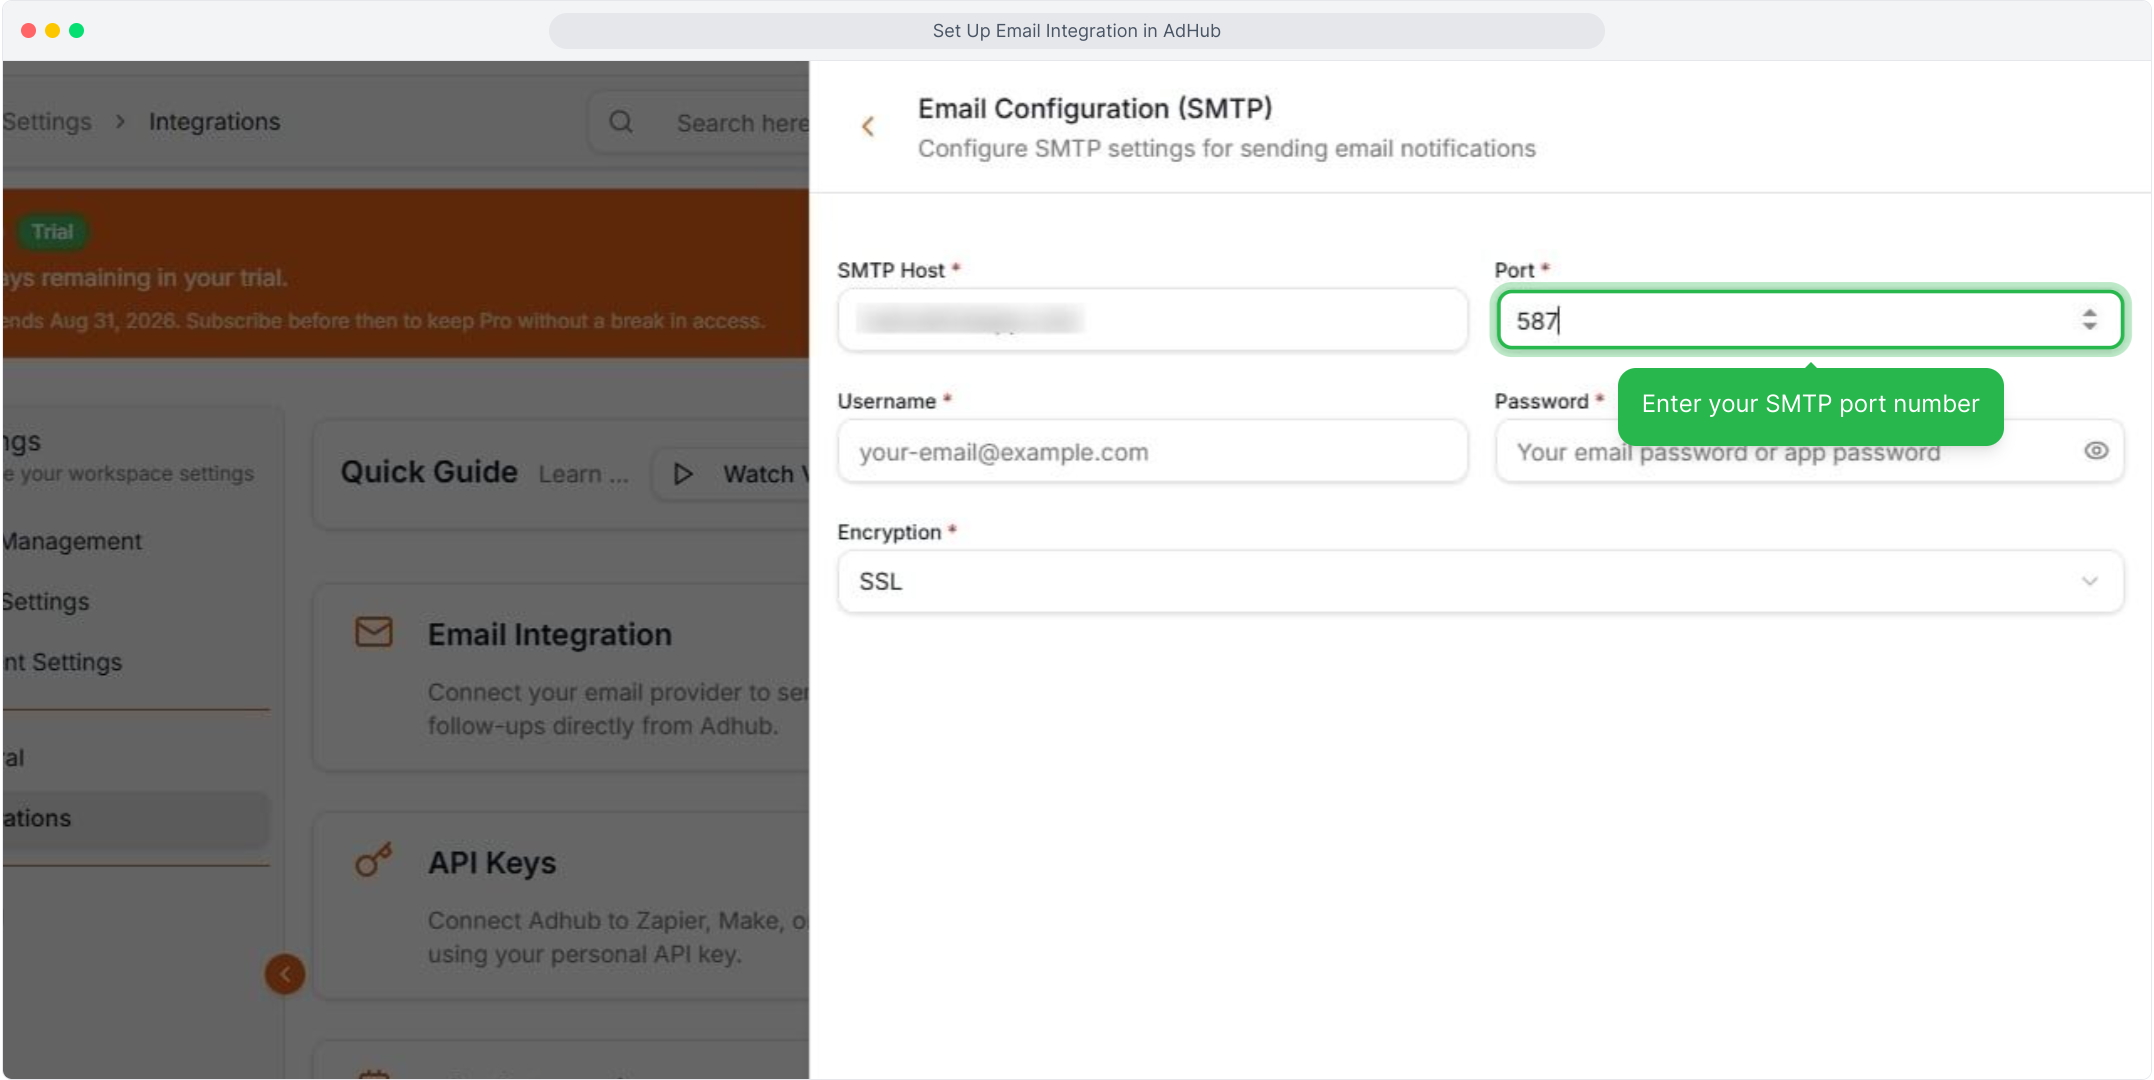Go back using the orange chevron arrow
Image resolution: width=2154 pixels, height=1080 pixels.
(x=868, y=126)
